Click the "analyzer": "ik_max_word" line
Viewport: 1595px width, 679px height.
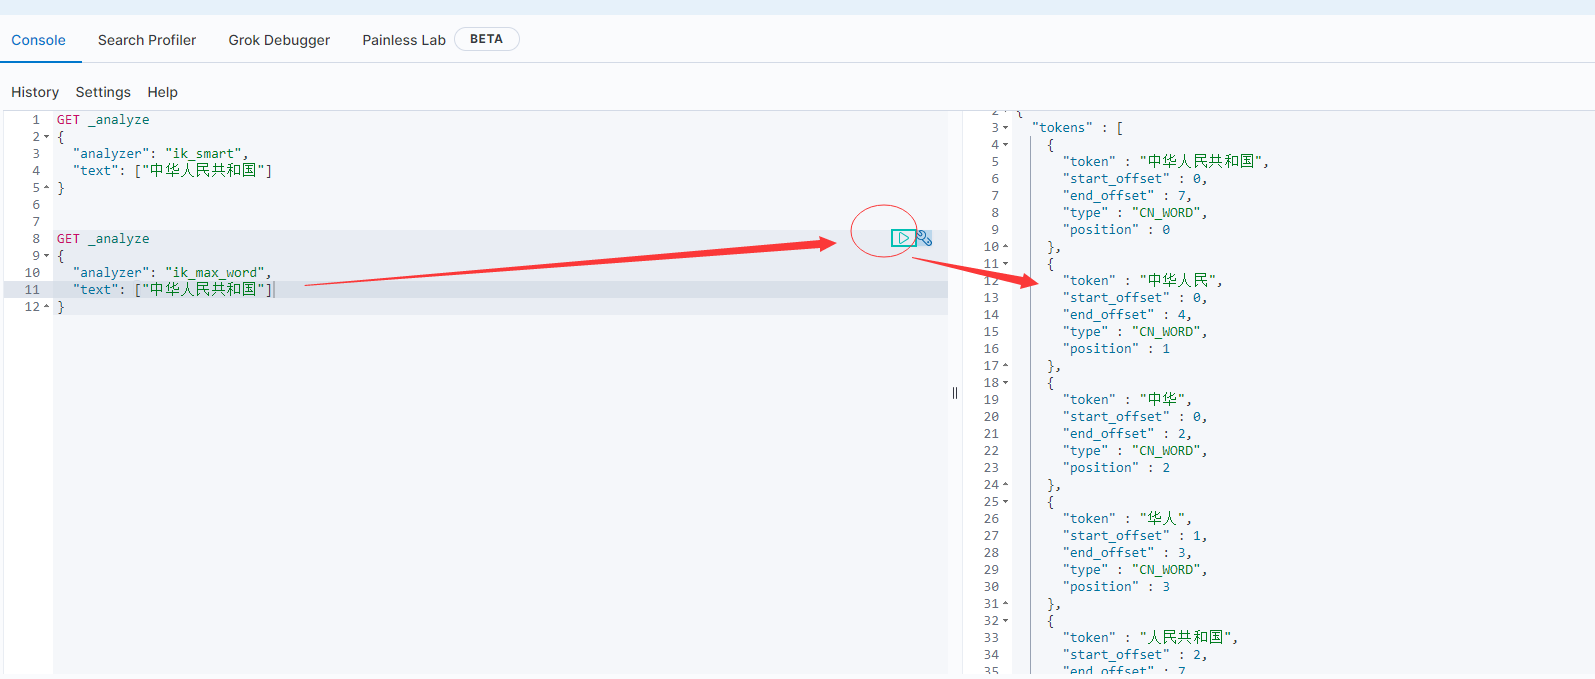tap(172, 273)
